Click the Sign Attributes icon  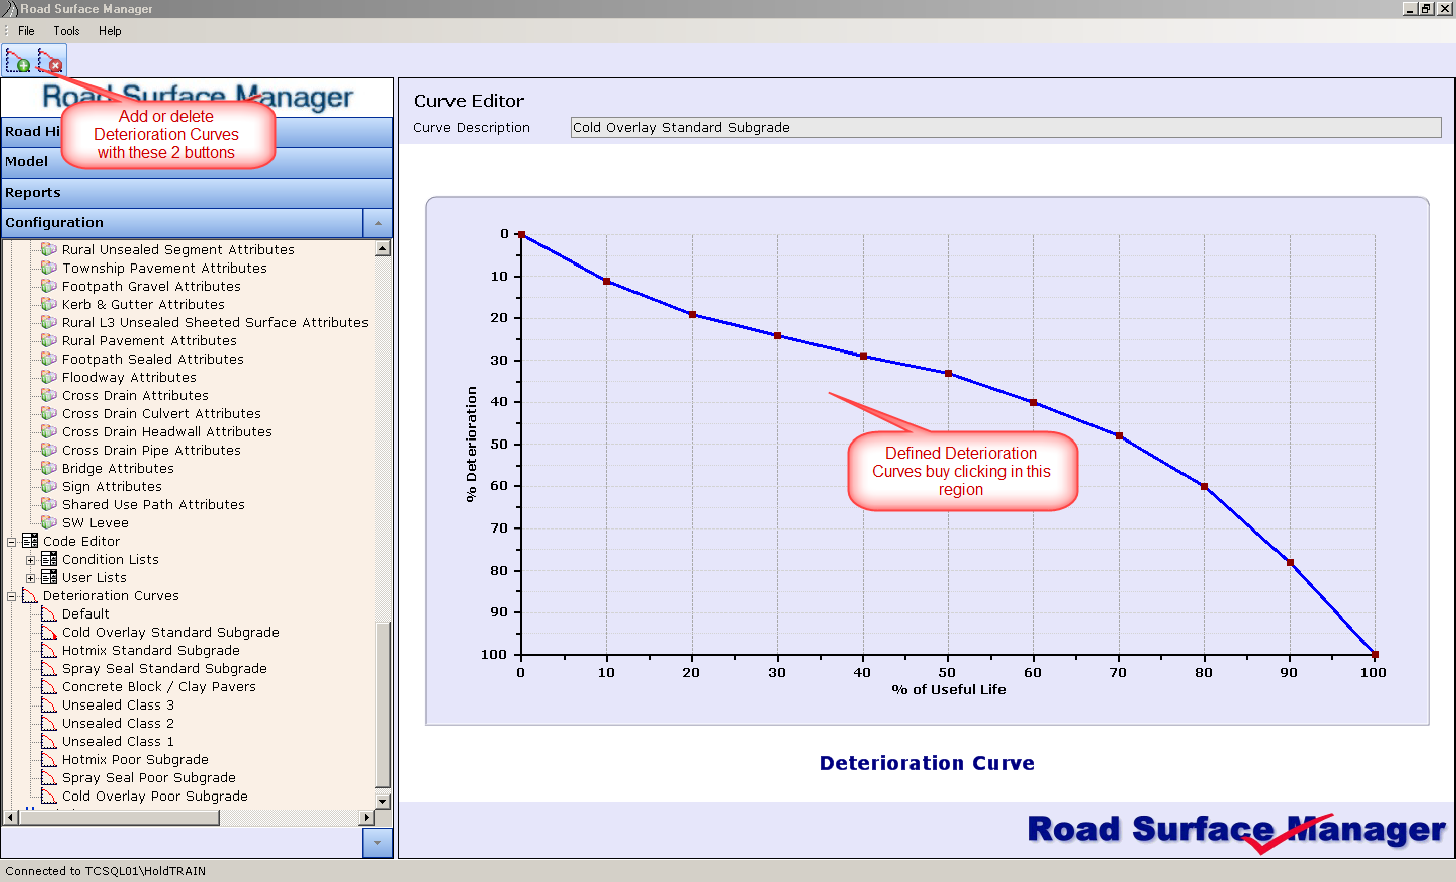pyautogui.click(x=48, y=486)
